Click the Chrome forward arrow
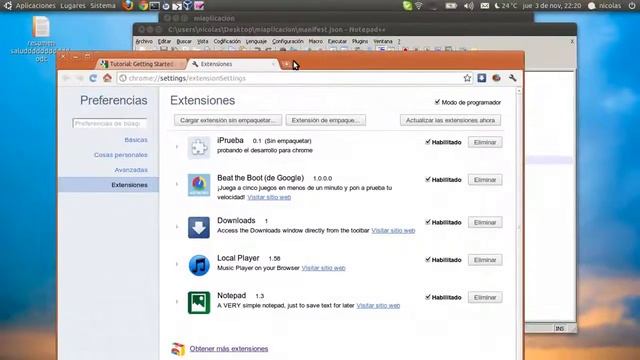The width and height of the screenshot is (640, 360). click(x=80, y=78)
